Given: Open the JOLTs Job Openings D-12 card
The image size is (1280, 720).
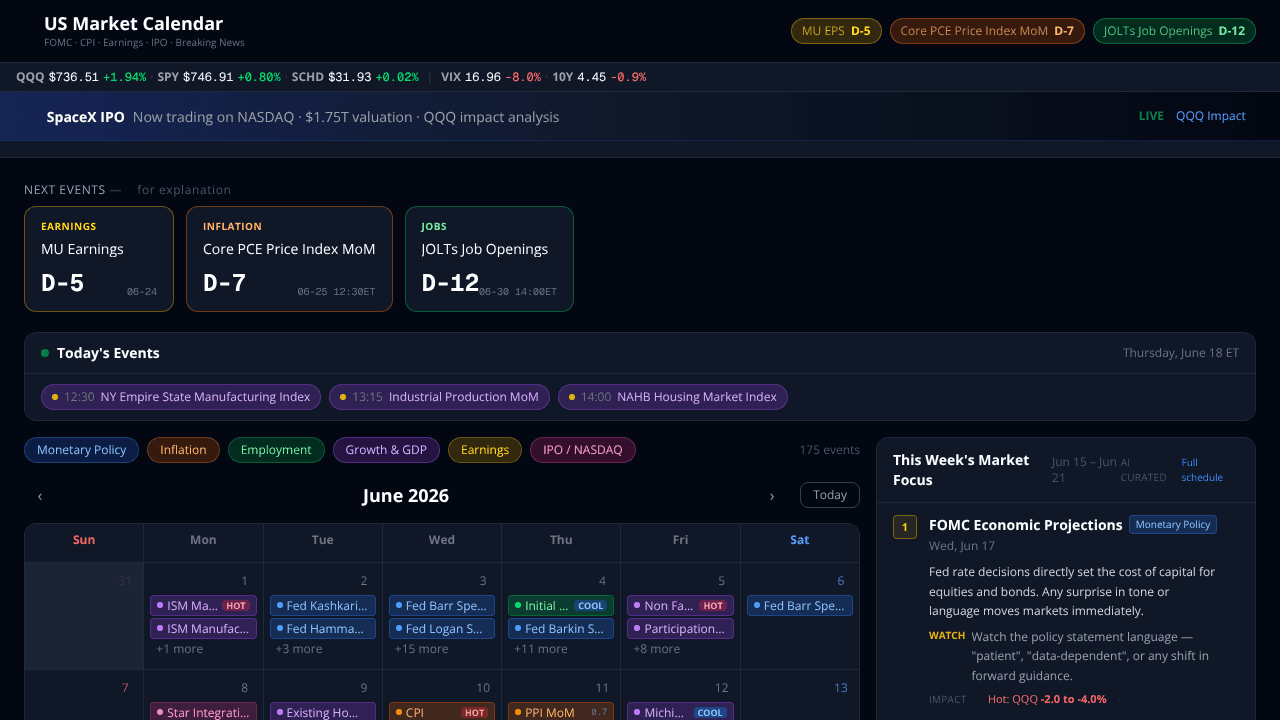Looking at the screenshot, I should click(489, 259).
